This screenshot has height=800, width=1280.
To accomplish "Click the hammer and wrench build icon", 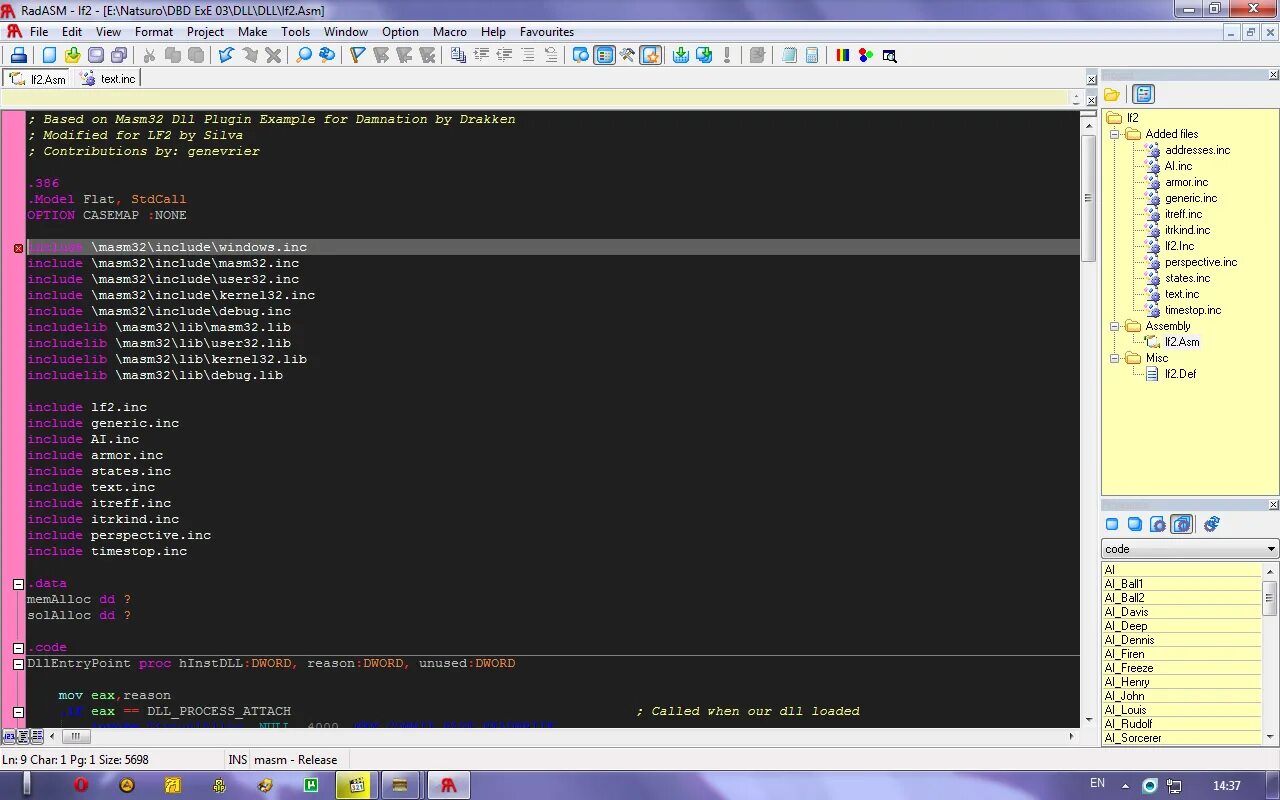I will 627,55.
